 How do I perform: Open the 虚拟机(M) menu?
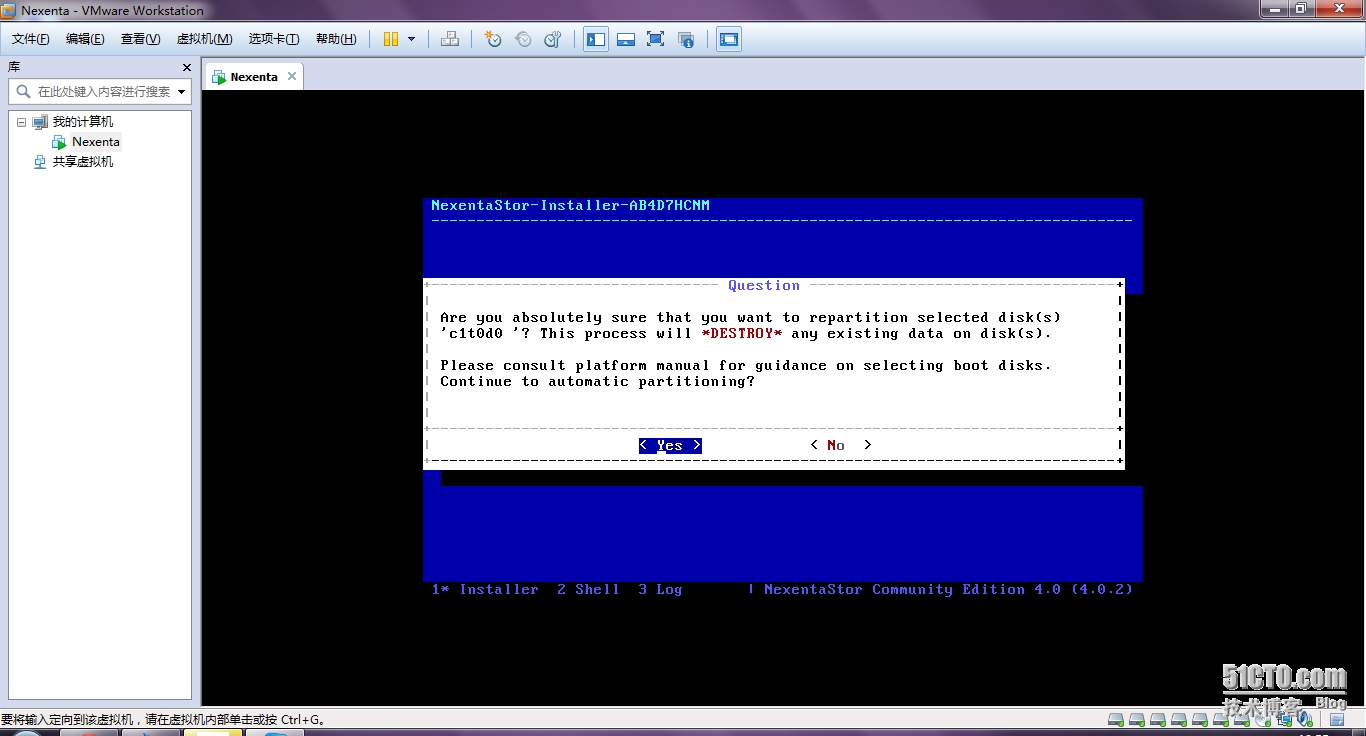click(204, 39)
